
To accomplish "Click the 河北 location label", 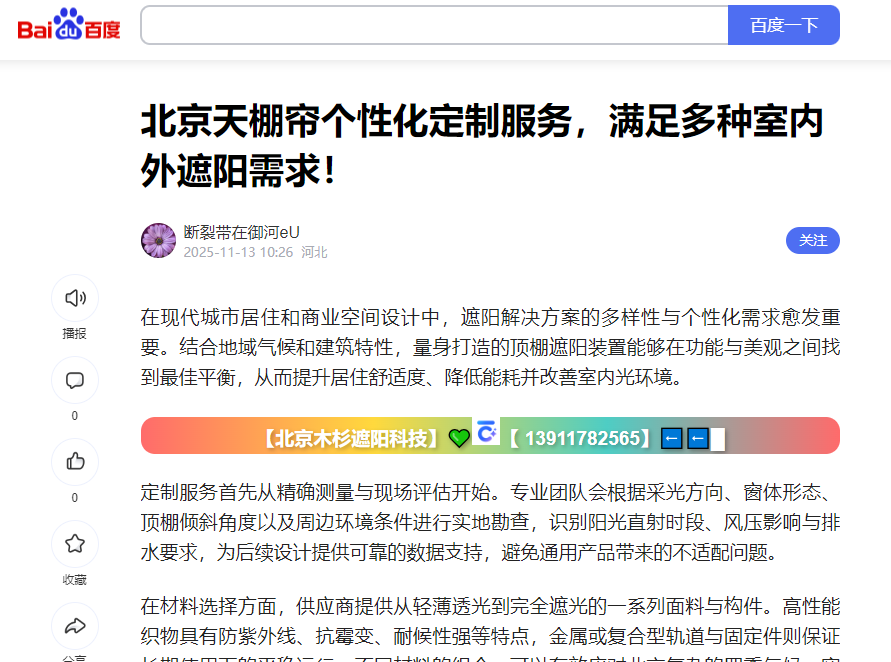I will coord(314,252).
